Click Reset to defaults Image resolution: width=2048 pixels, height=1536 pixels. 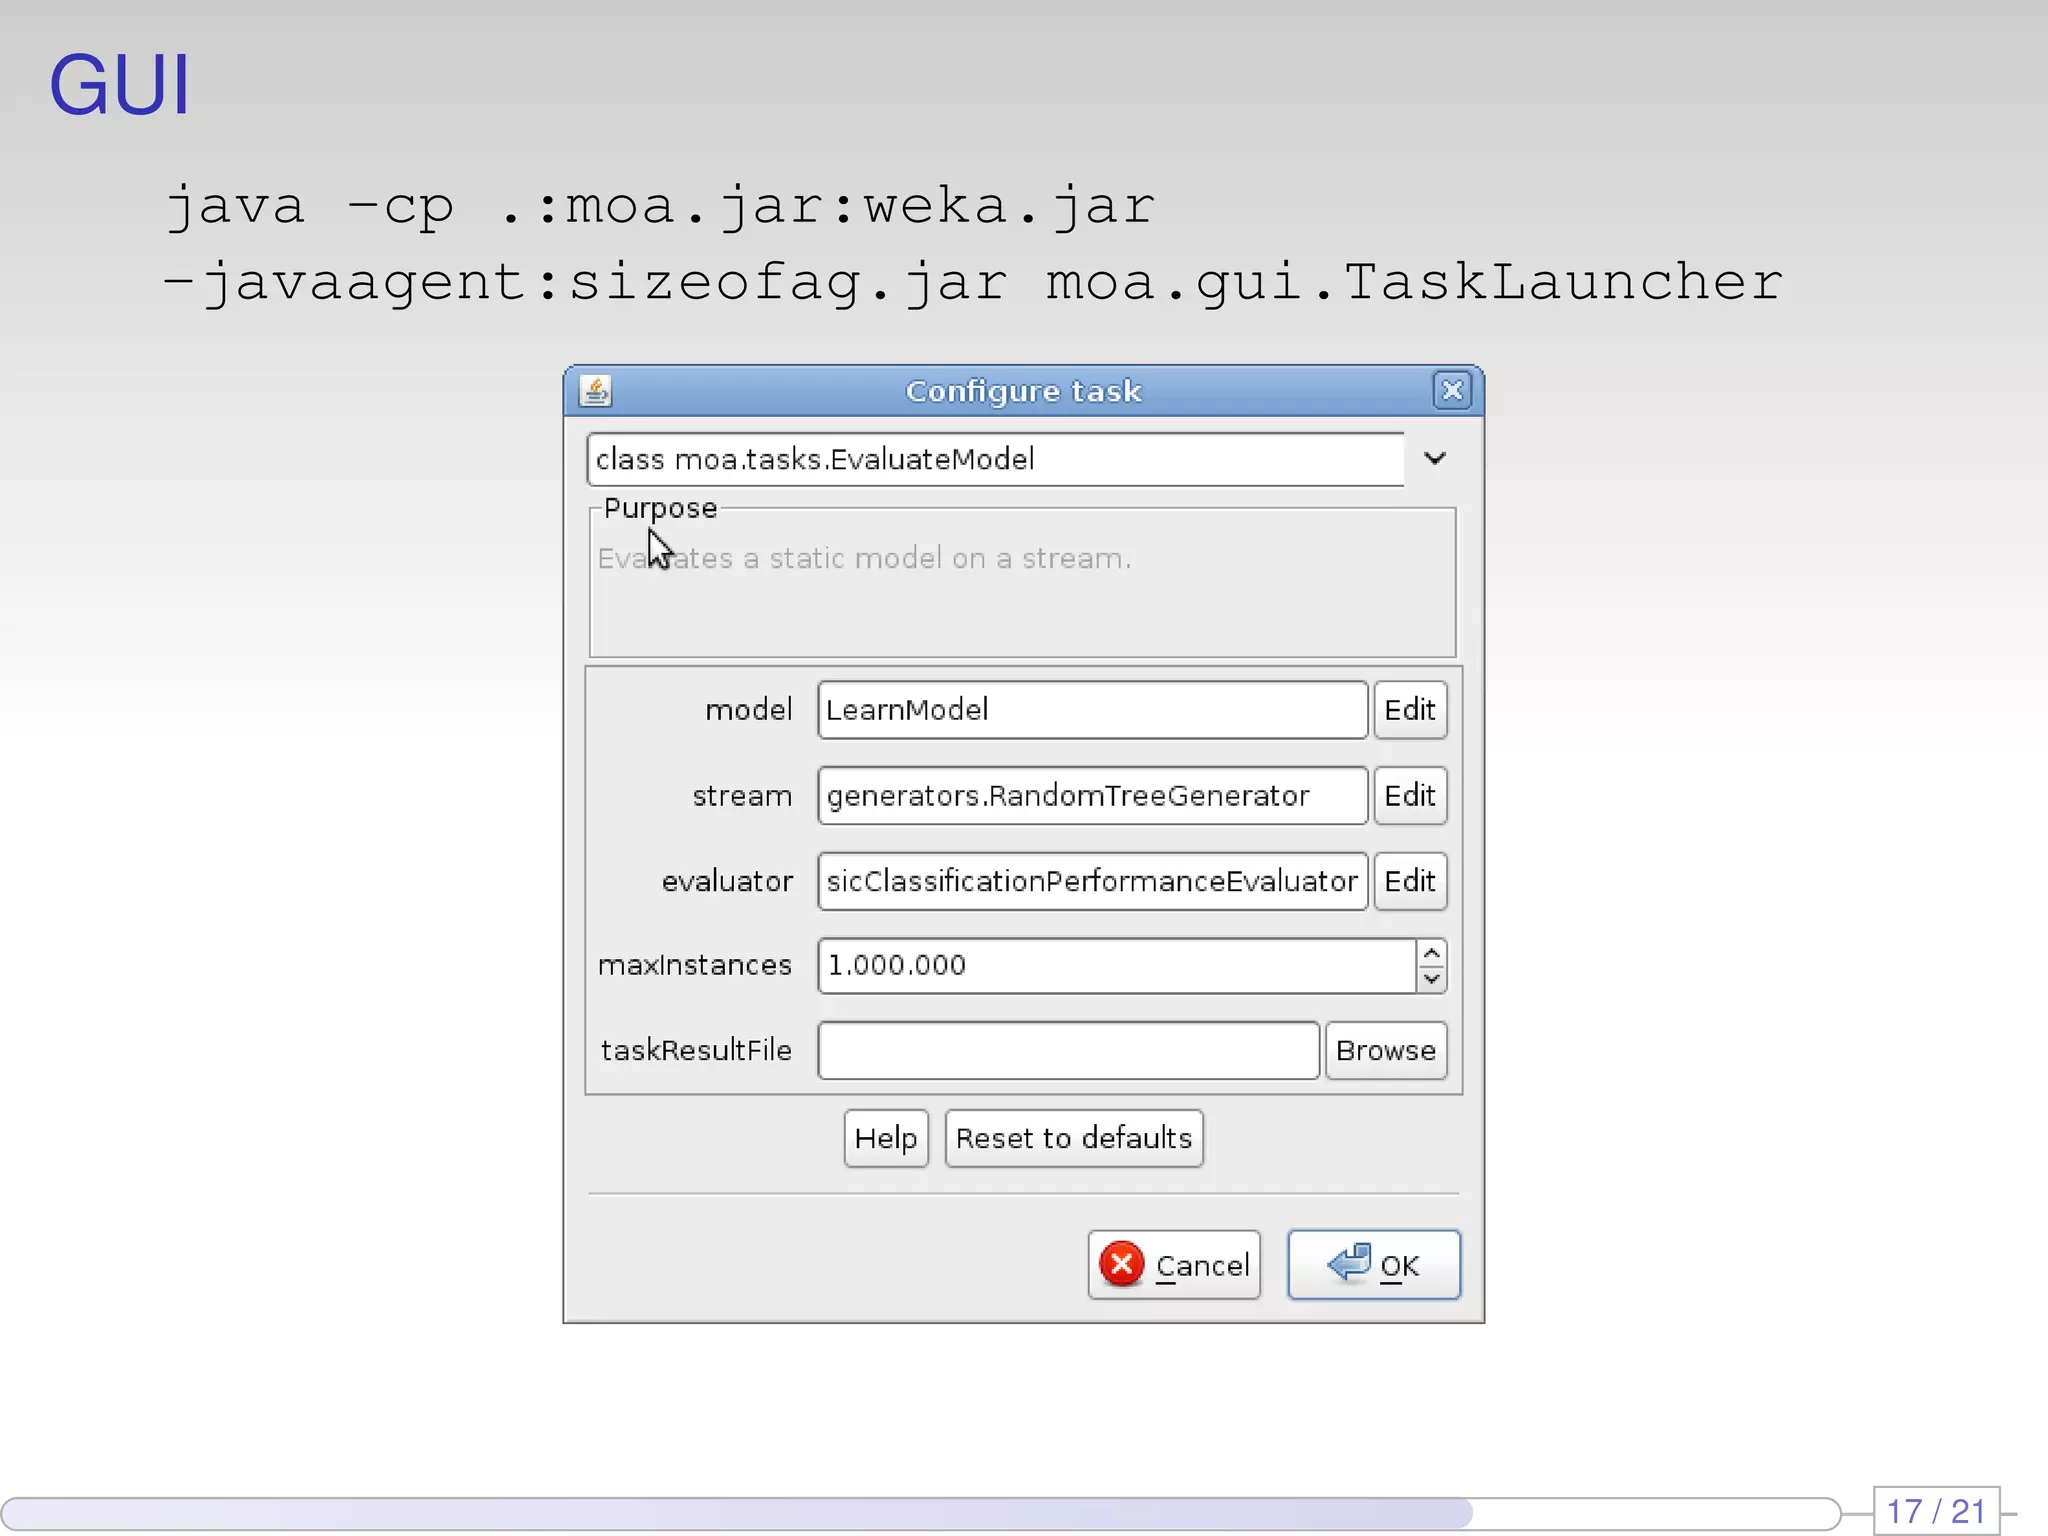(x=1074, y=1138)
